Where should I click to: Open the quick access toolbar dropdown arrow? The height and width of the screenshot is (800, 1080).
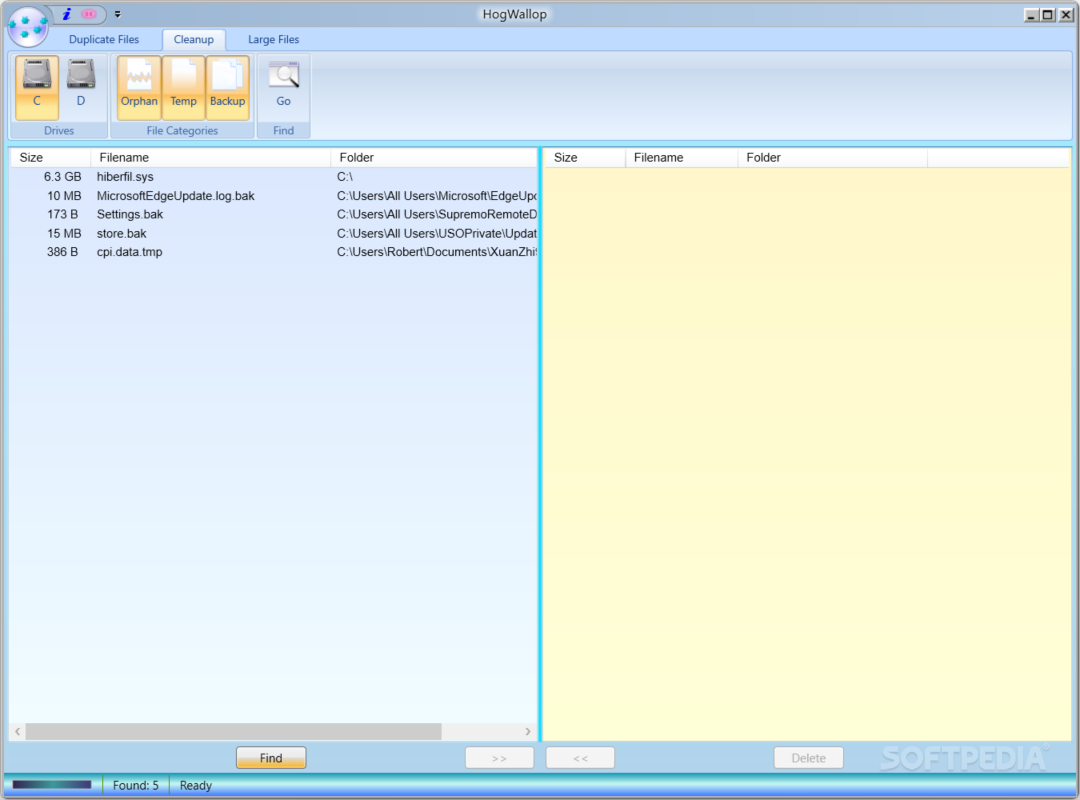[118, 14]
